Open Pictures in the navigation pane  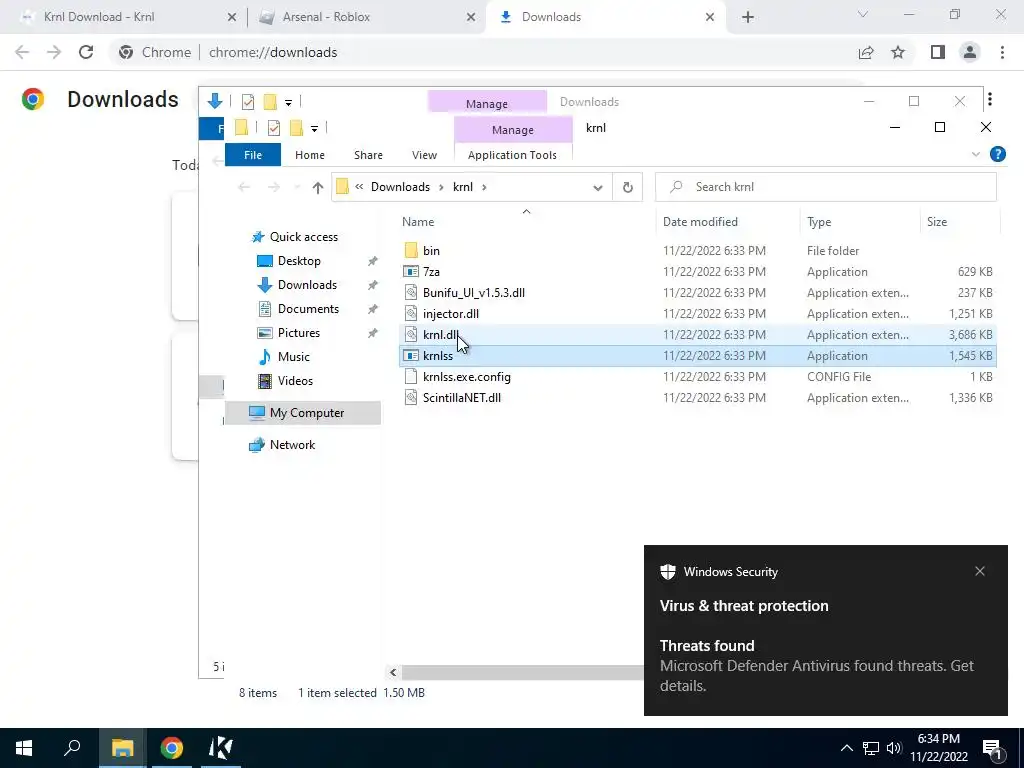click(x=298, y=333)
